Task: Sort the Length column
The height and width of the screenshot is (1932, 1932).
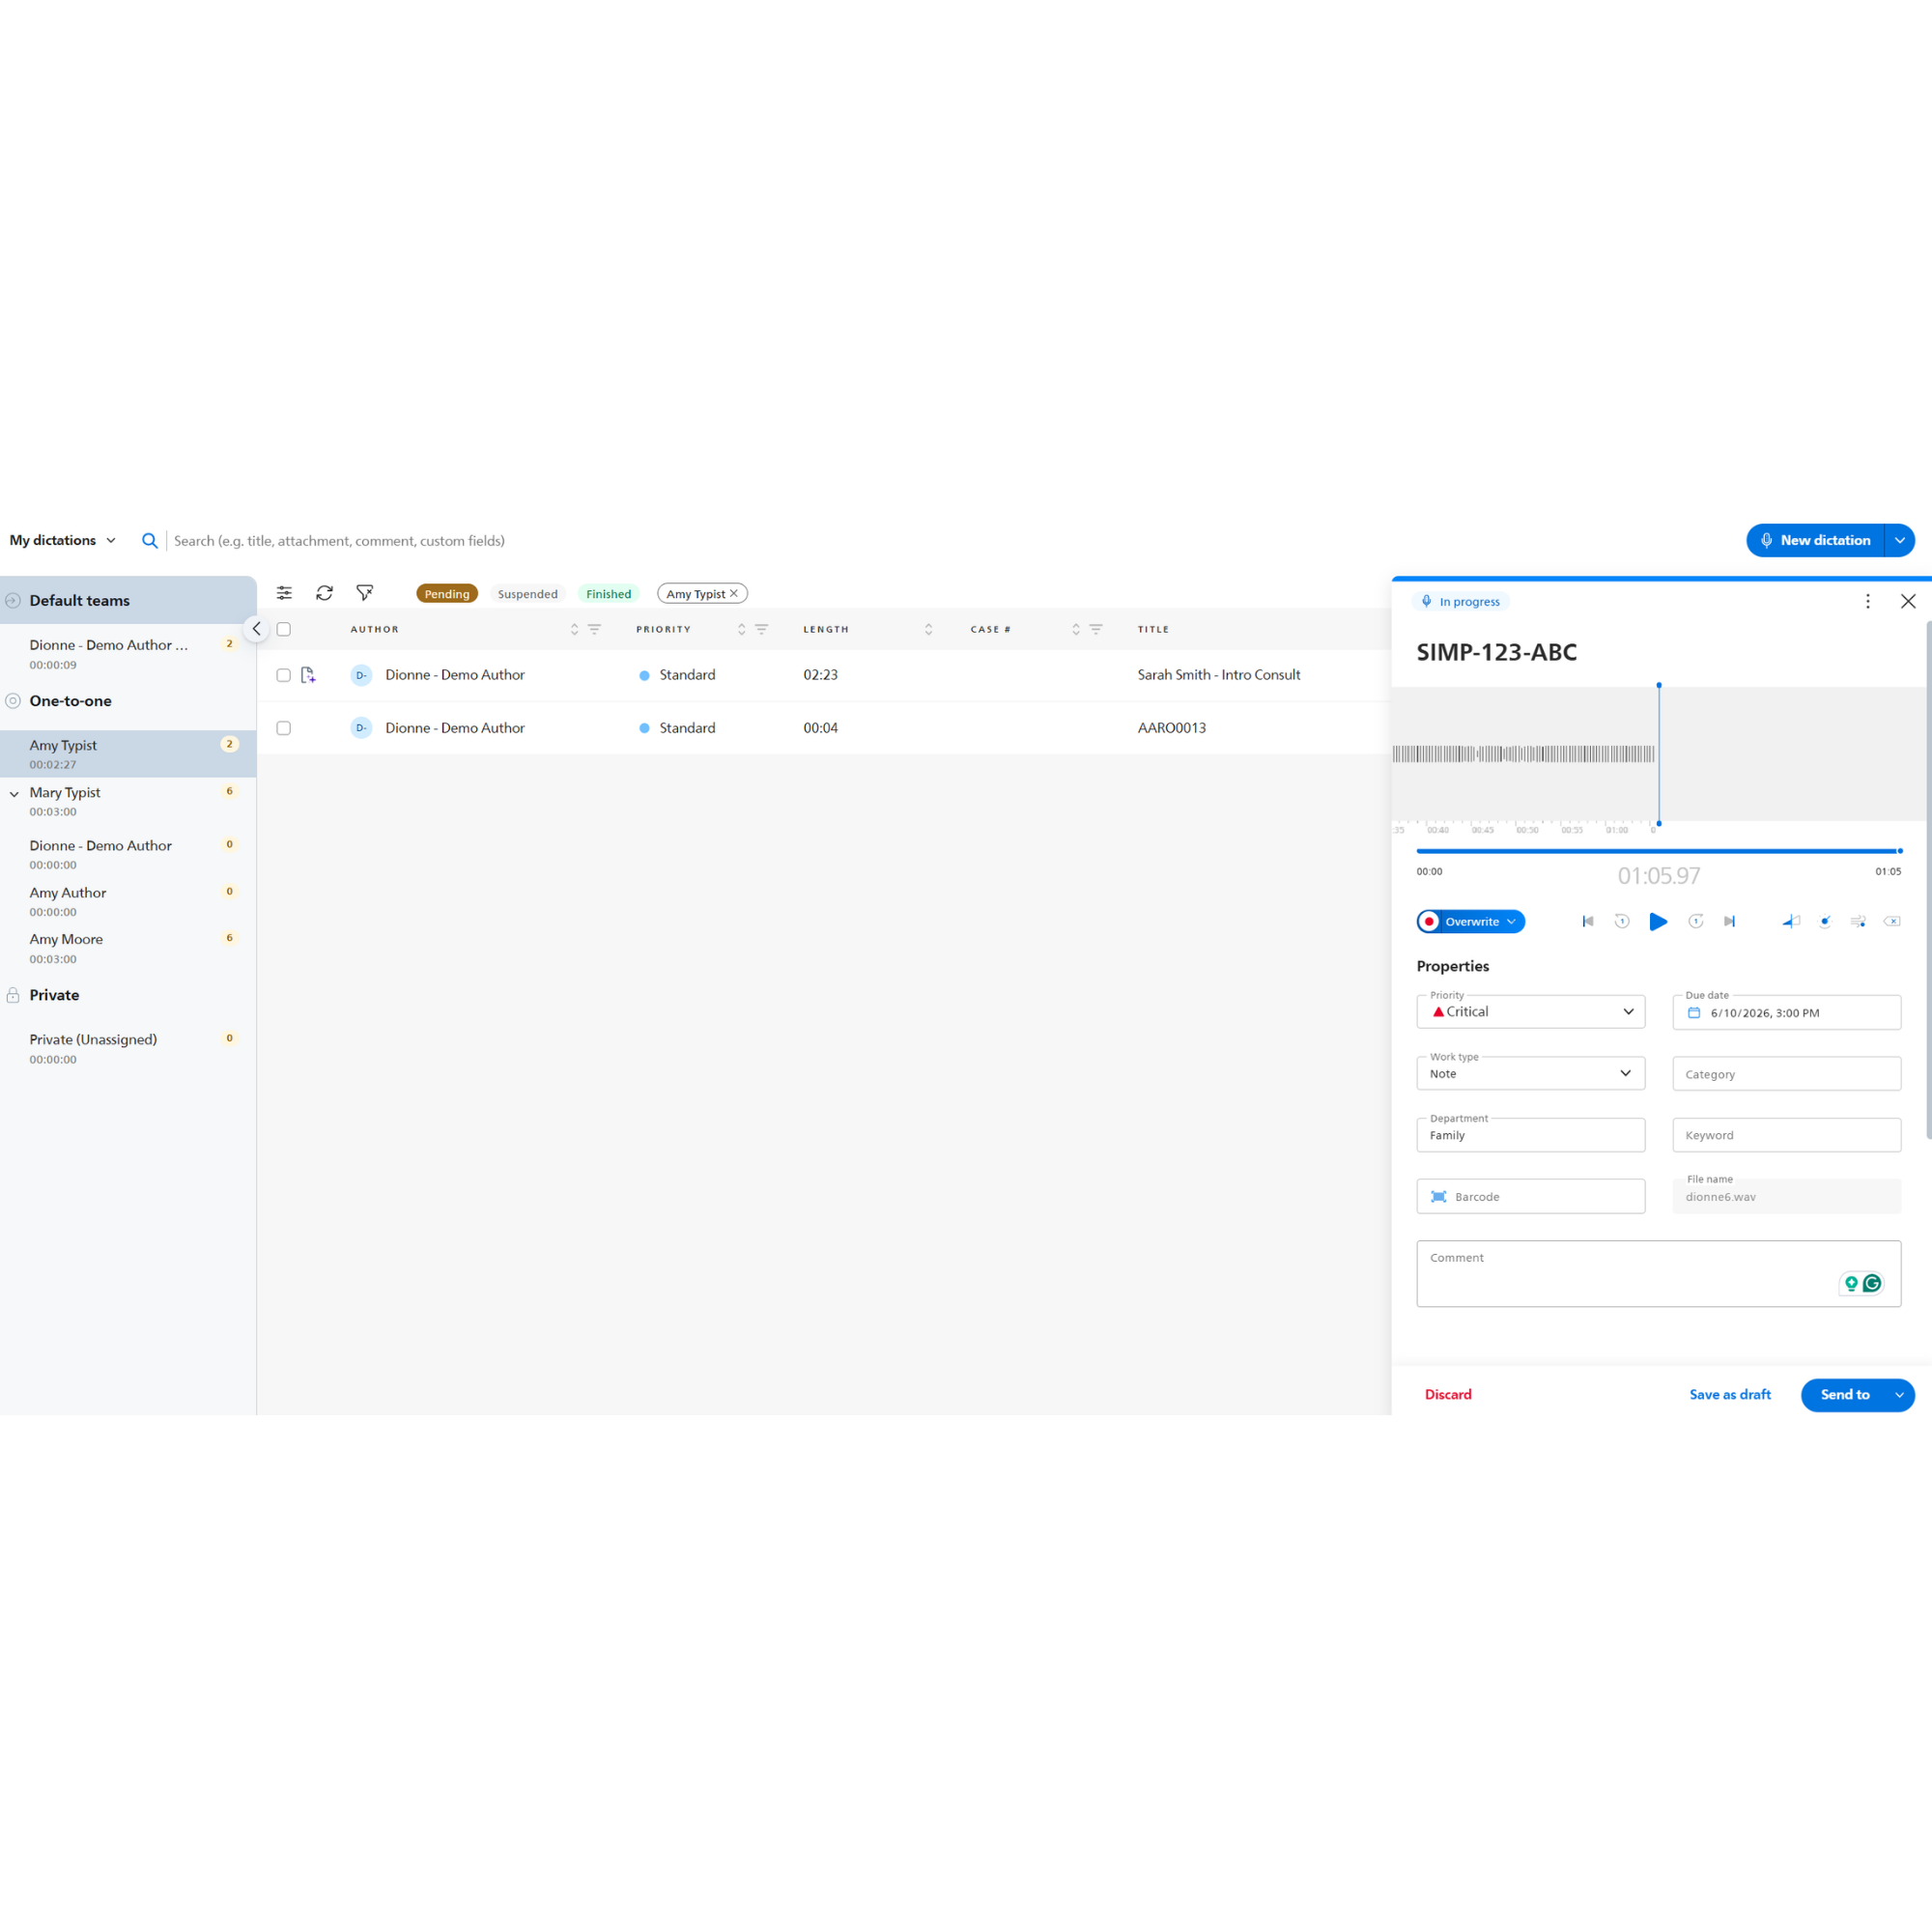Action: click(x=928, y=629)
